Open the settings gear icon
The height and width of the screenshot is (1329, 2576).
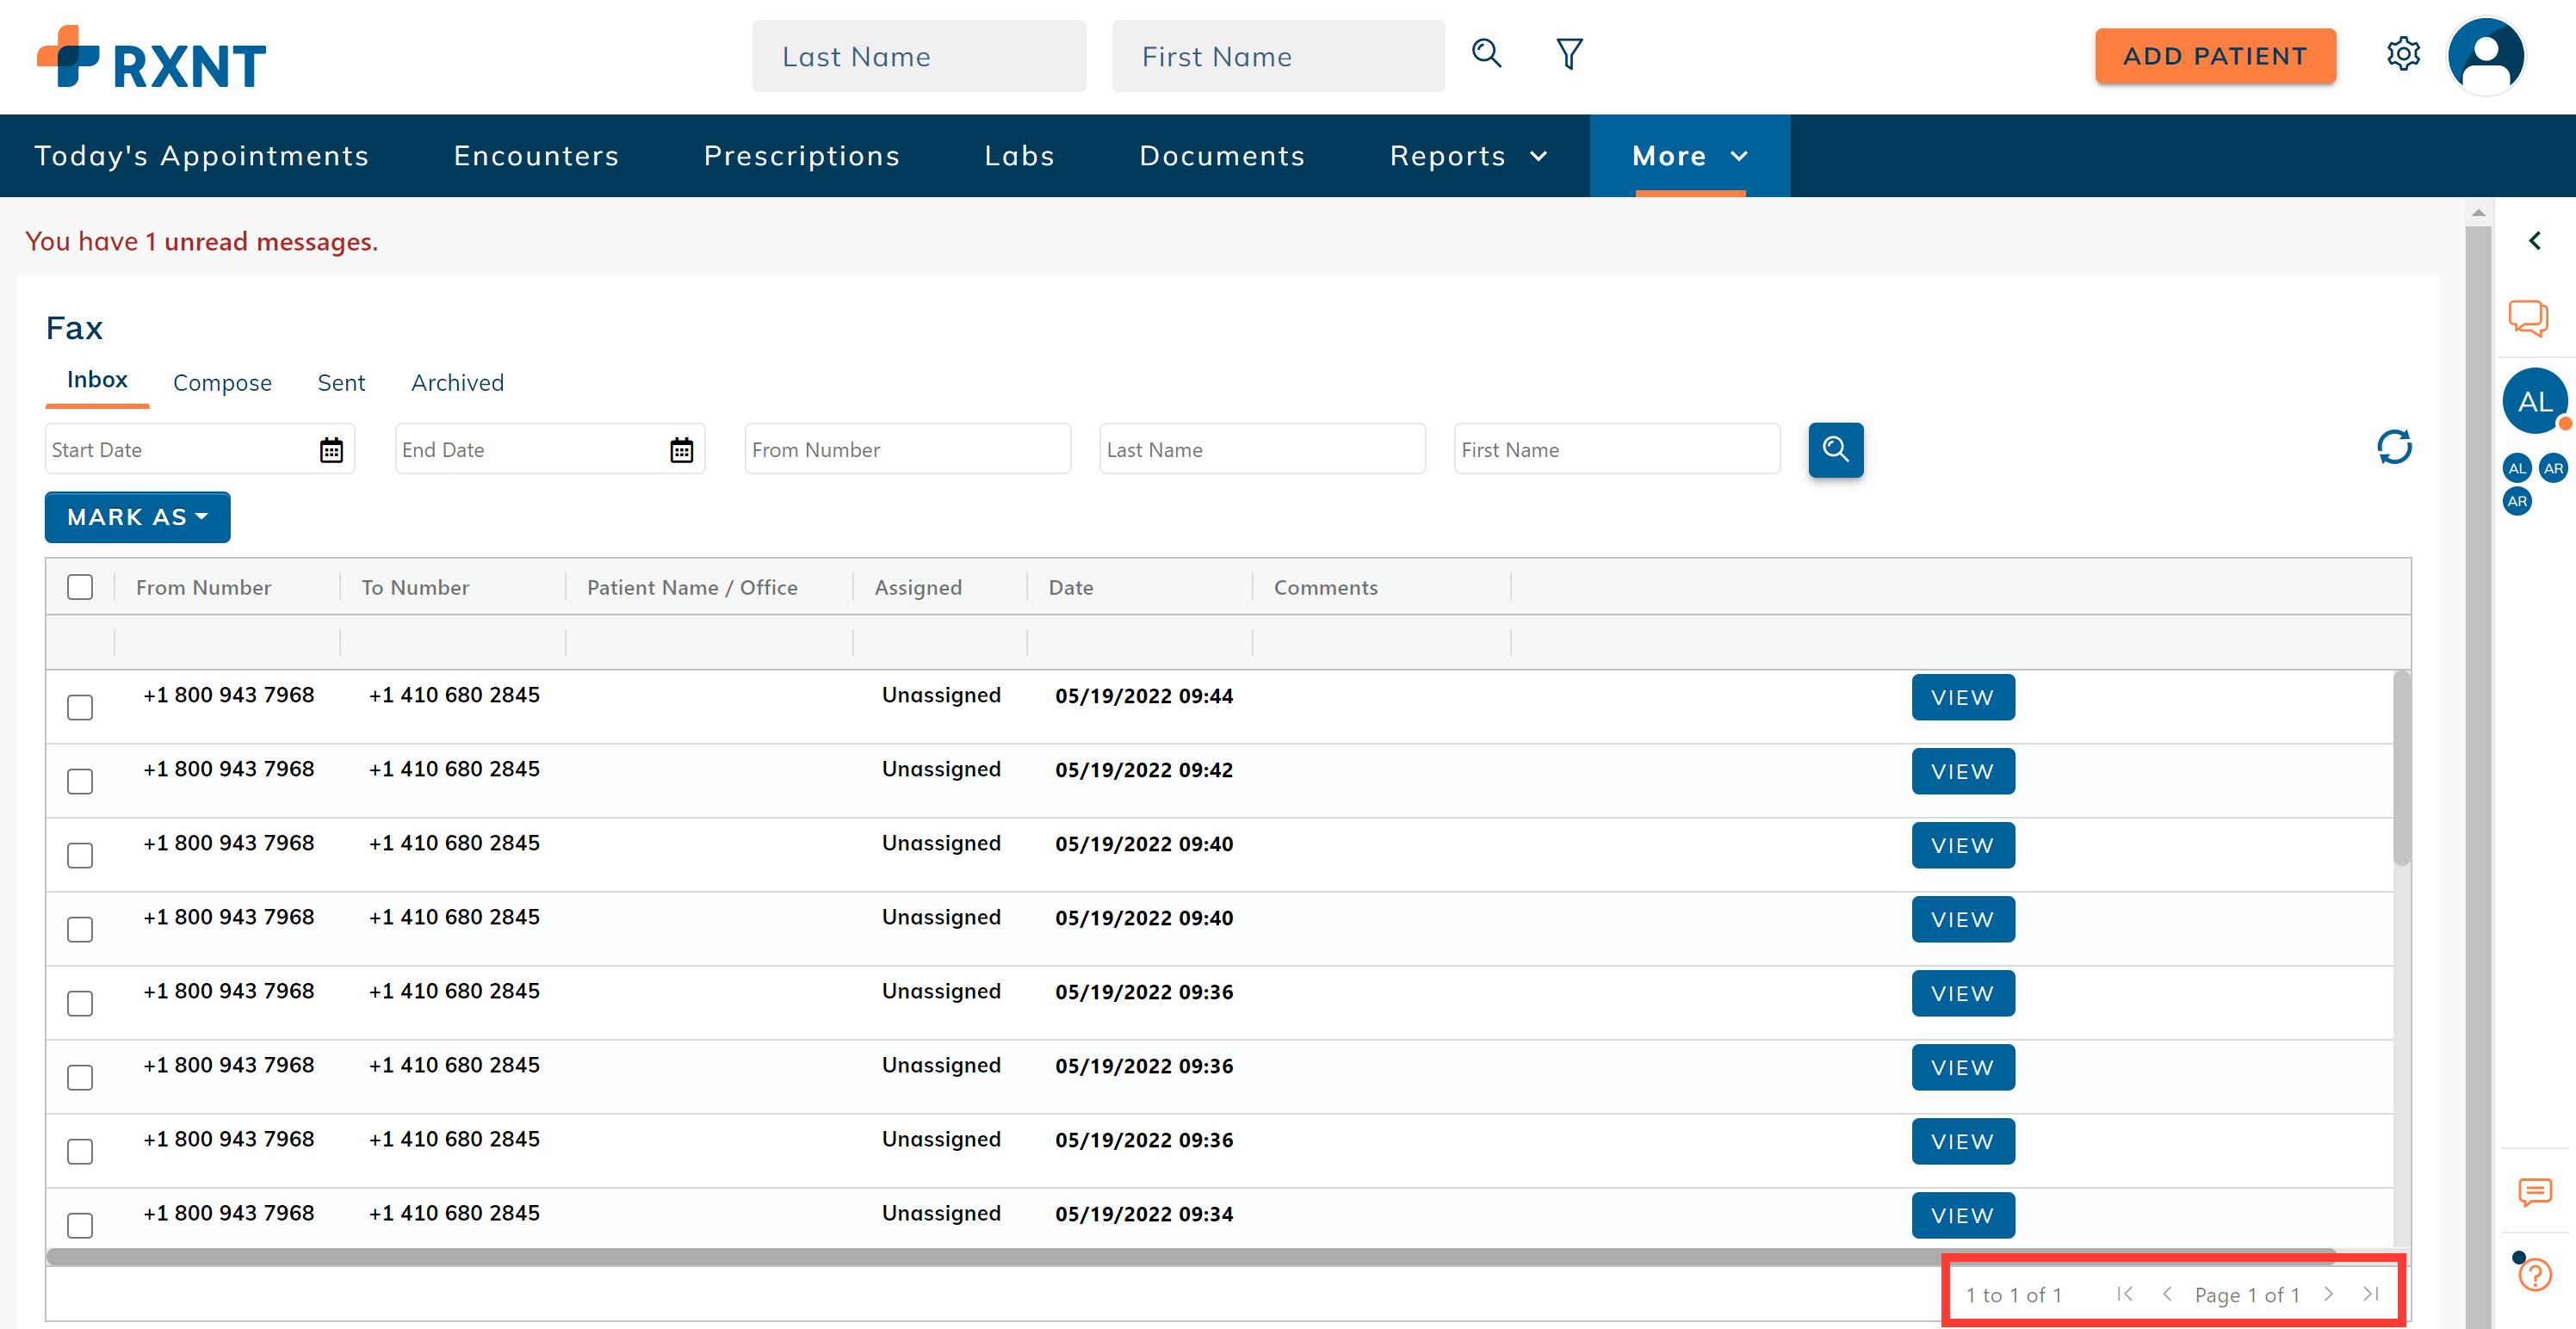pyautogui.click(x=2403, y=54)
